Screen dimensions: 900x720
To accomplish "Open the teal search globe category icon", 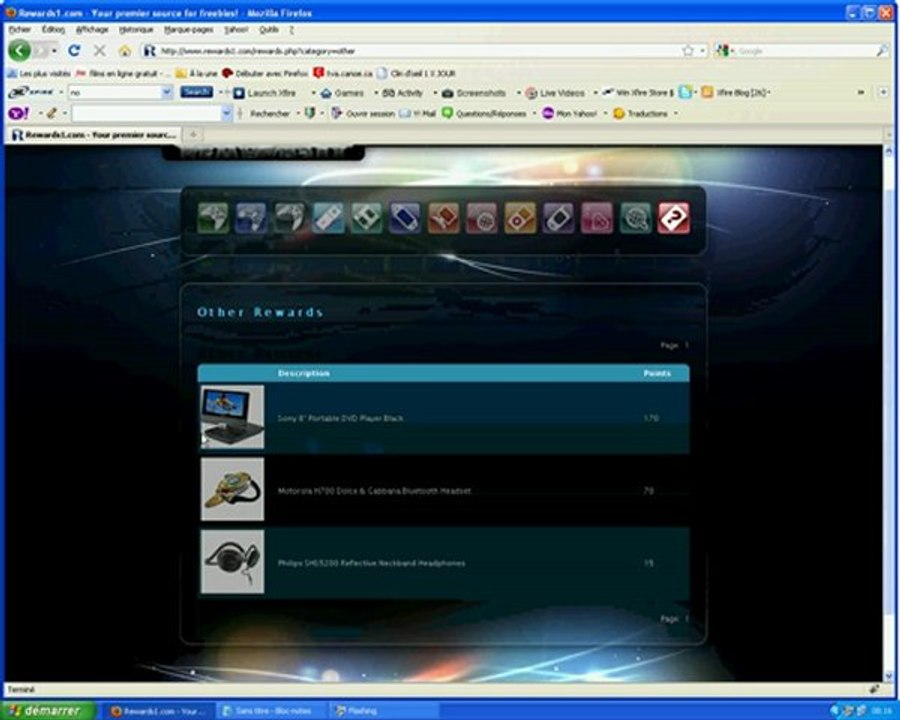I will point(635,218).
